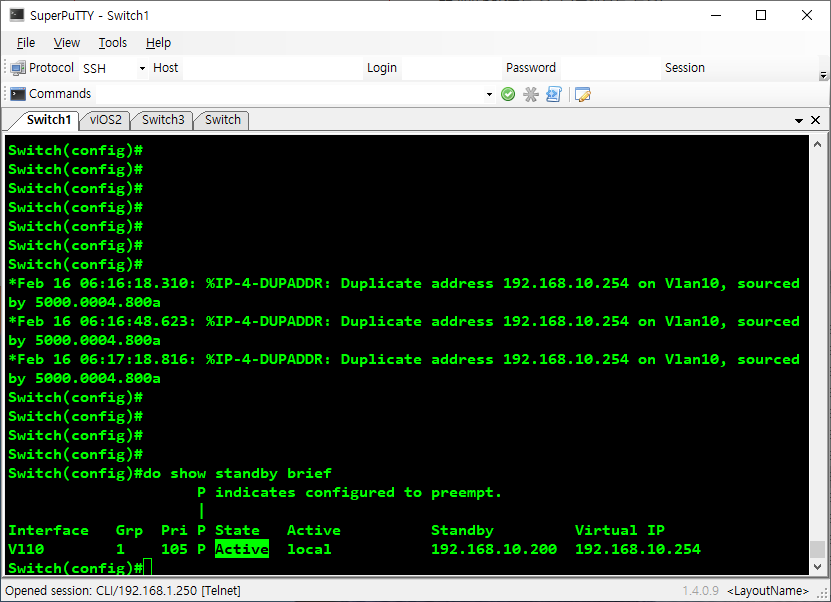Click the Password input field

(x=611, y=68)
